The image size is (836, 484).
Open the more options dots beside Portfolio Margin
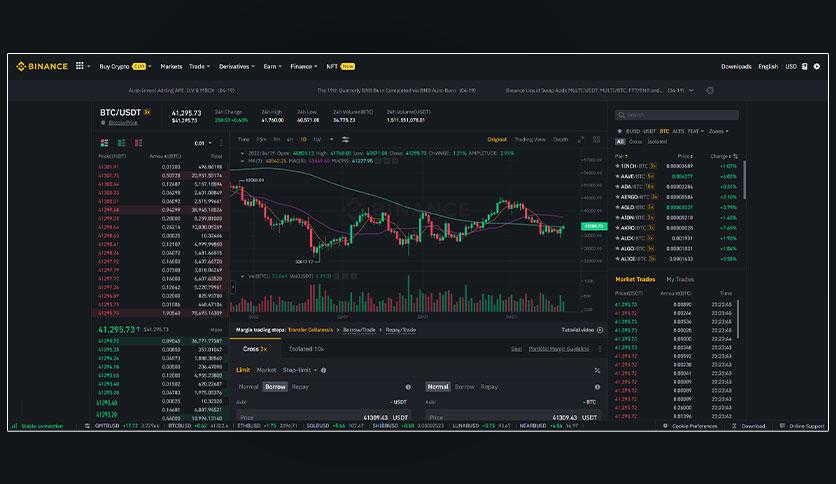pyautogui.click(x=600, y=349)
